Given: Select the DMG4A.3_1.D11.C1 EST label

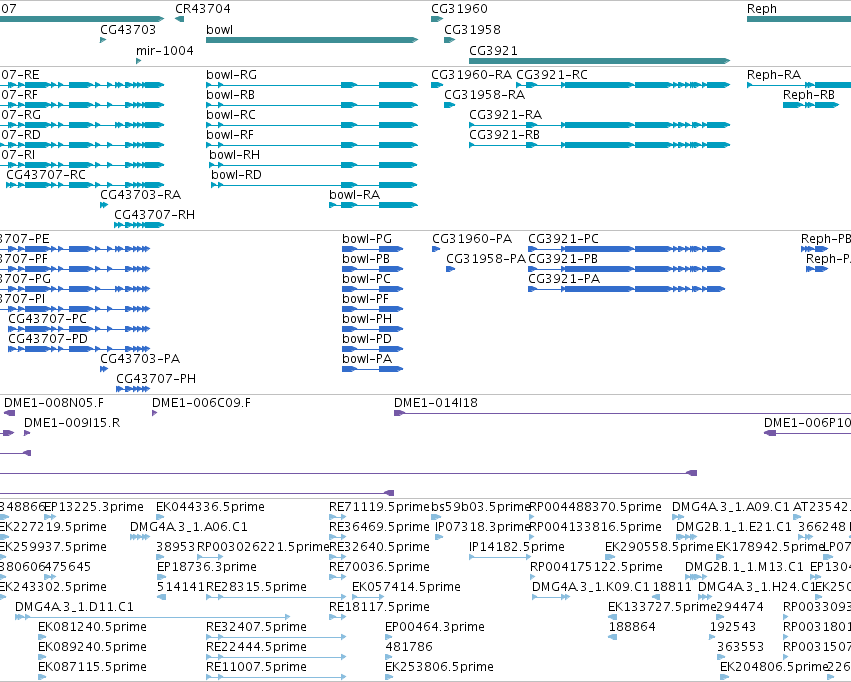Looking at the screenshot, I should point(74,607).
